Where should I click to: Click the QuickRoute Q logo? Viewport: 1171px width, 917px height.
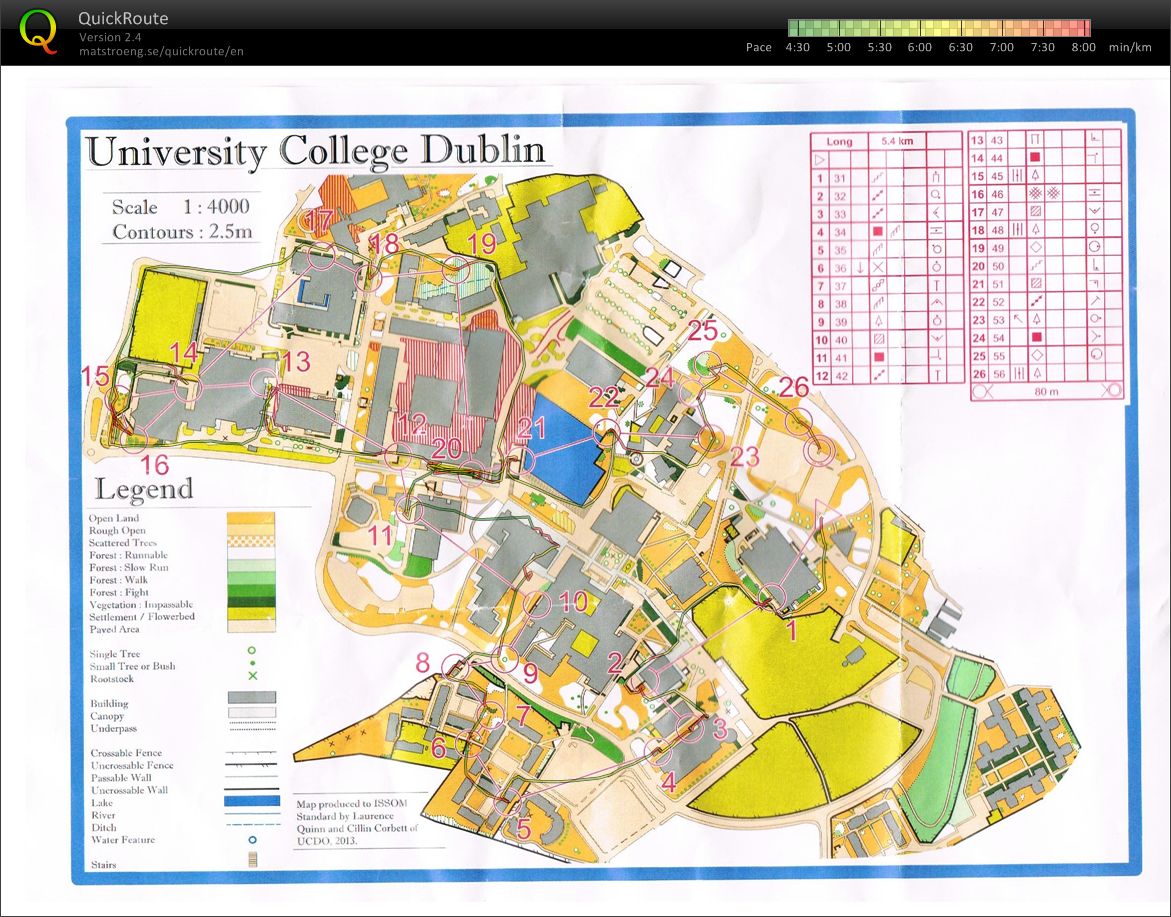[x=37, y=32]
